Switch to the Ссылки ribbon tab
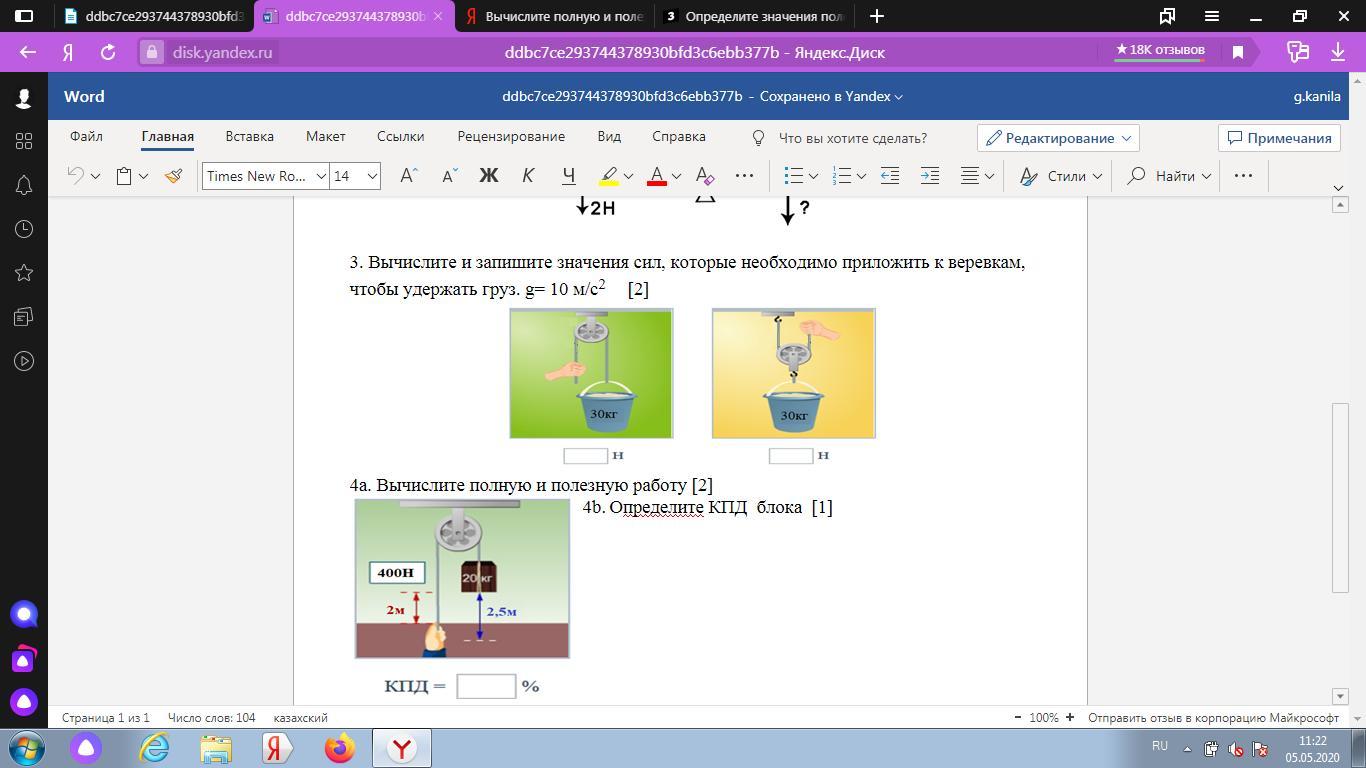Image resolution: width=1366 pixels, height=768 pixels. [400, 137]
